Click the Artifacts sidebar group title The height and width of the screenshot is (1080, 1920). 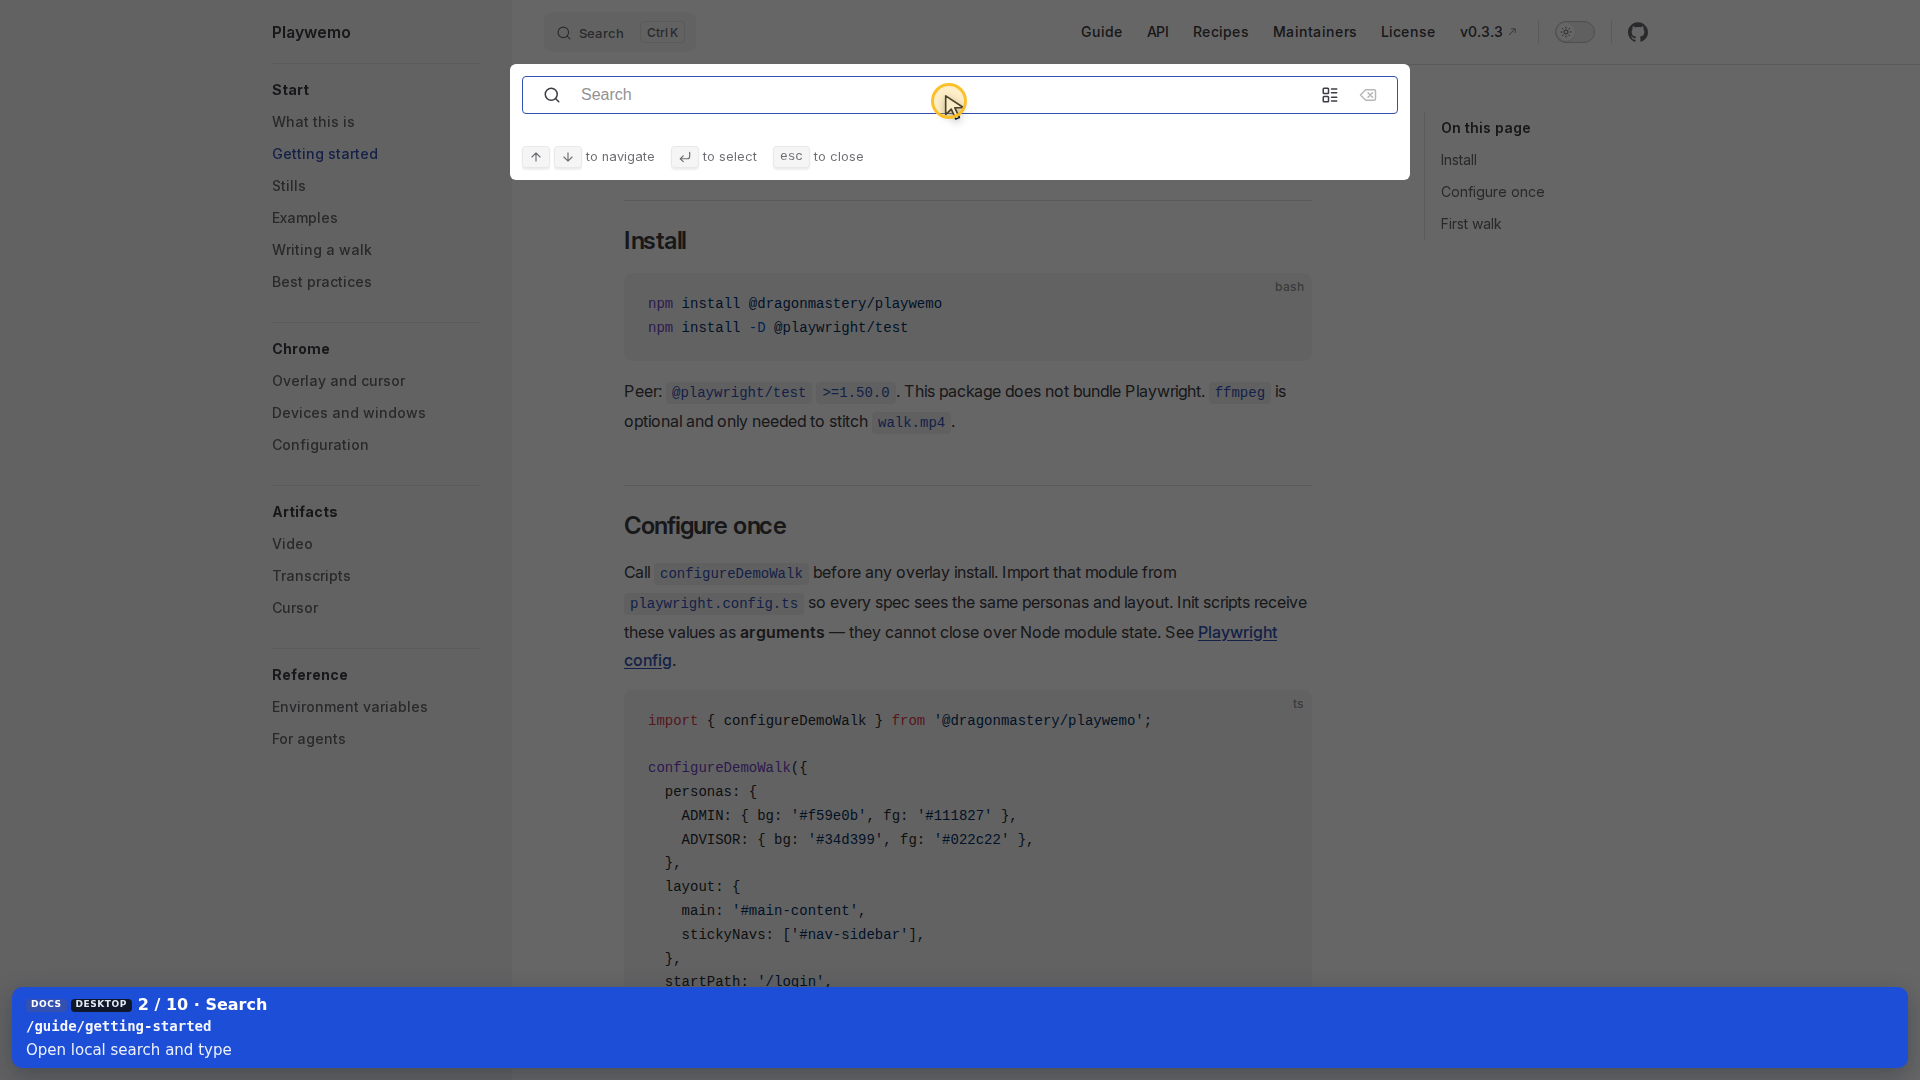click(x=305, y=512)
